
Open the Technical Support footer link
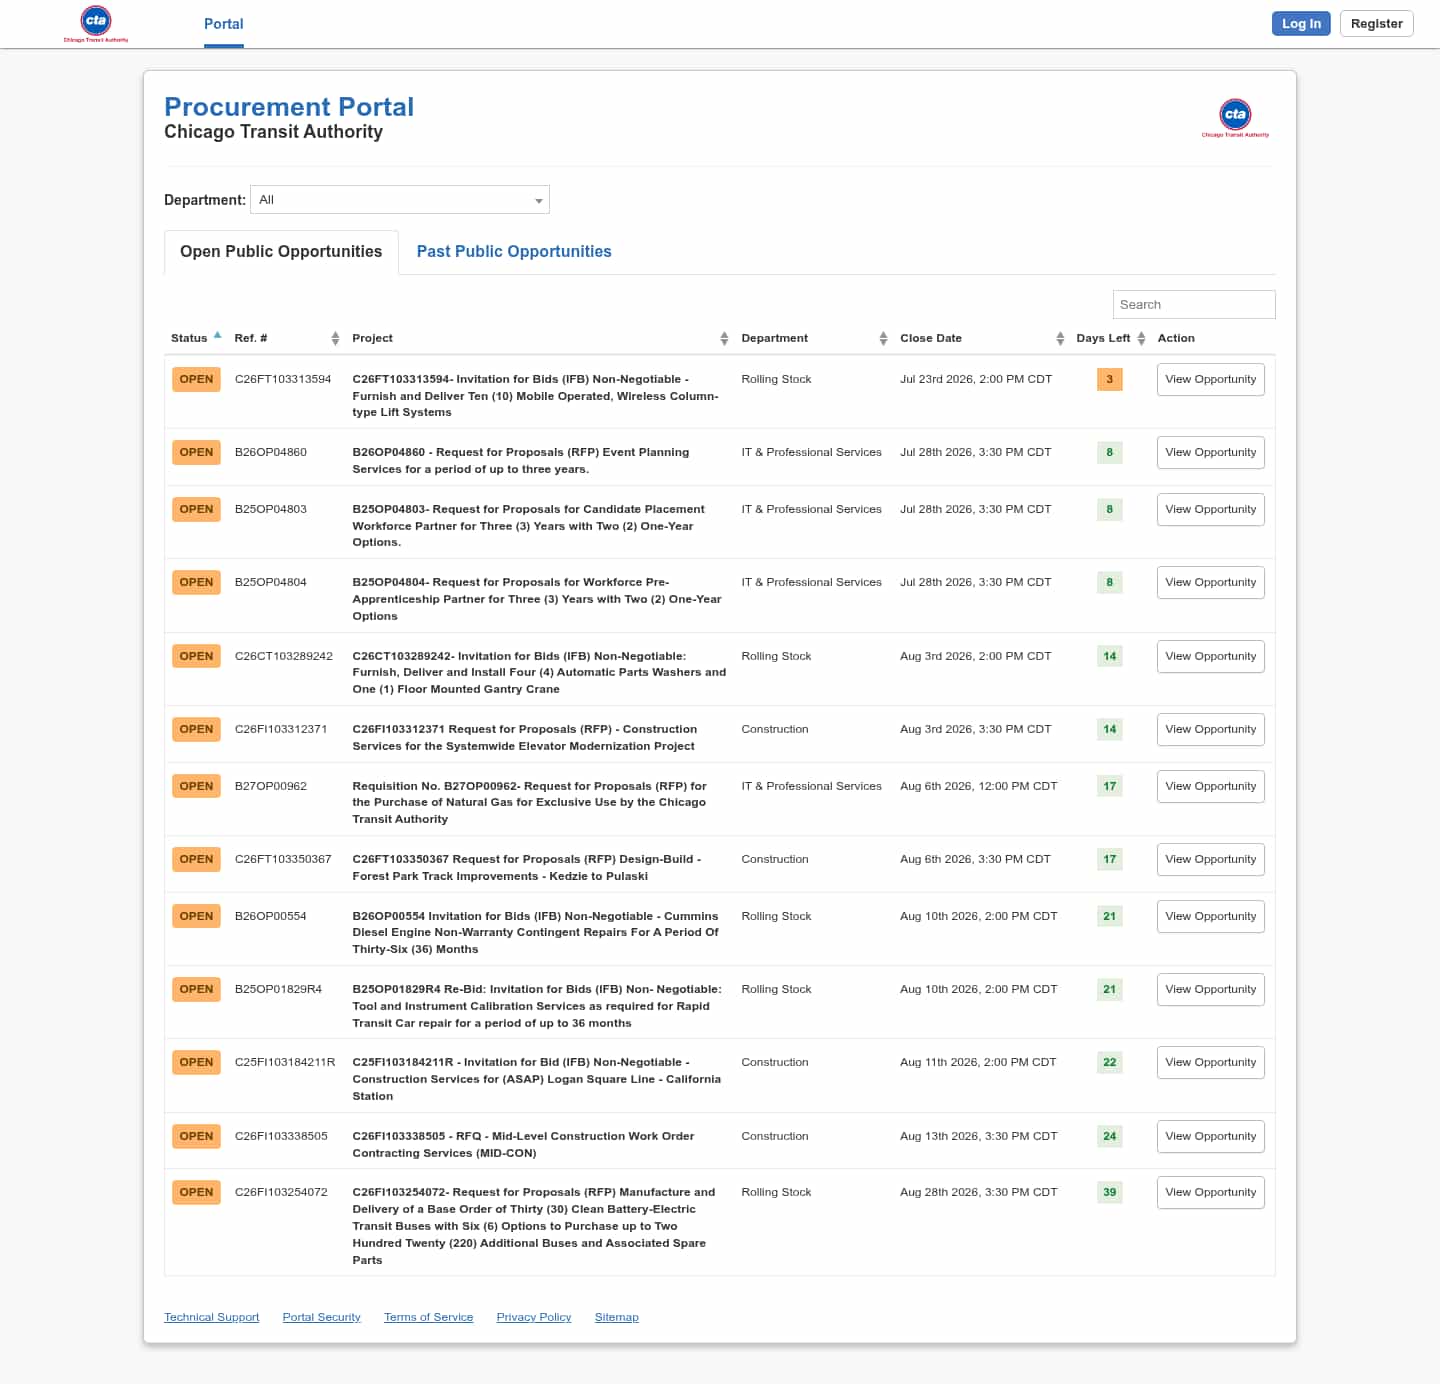(212, 1317)
